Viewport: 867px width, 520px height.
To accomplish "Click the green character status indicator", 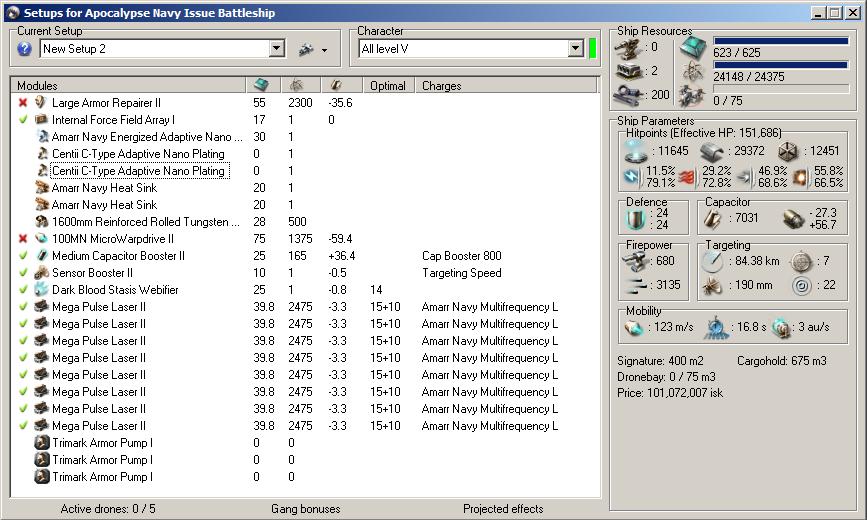I will tap(592, 49).
